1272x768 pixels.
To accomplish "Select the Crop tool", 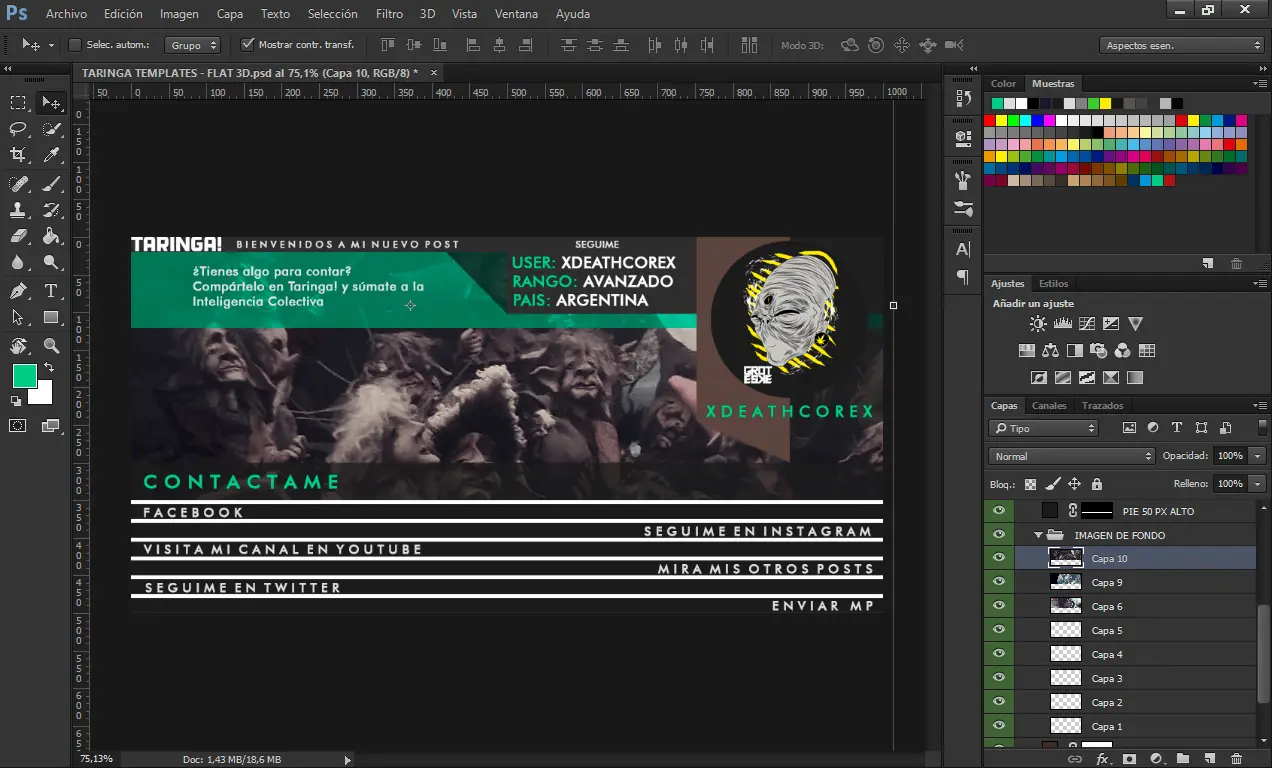I will [x=18, y=155].
